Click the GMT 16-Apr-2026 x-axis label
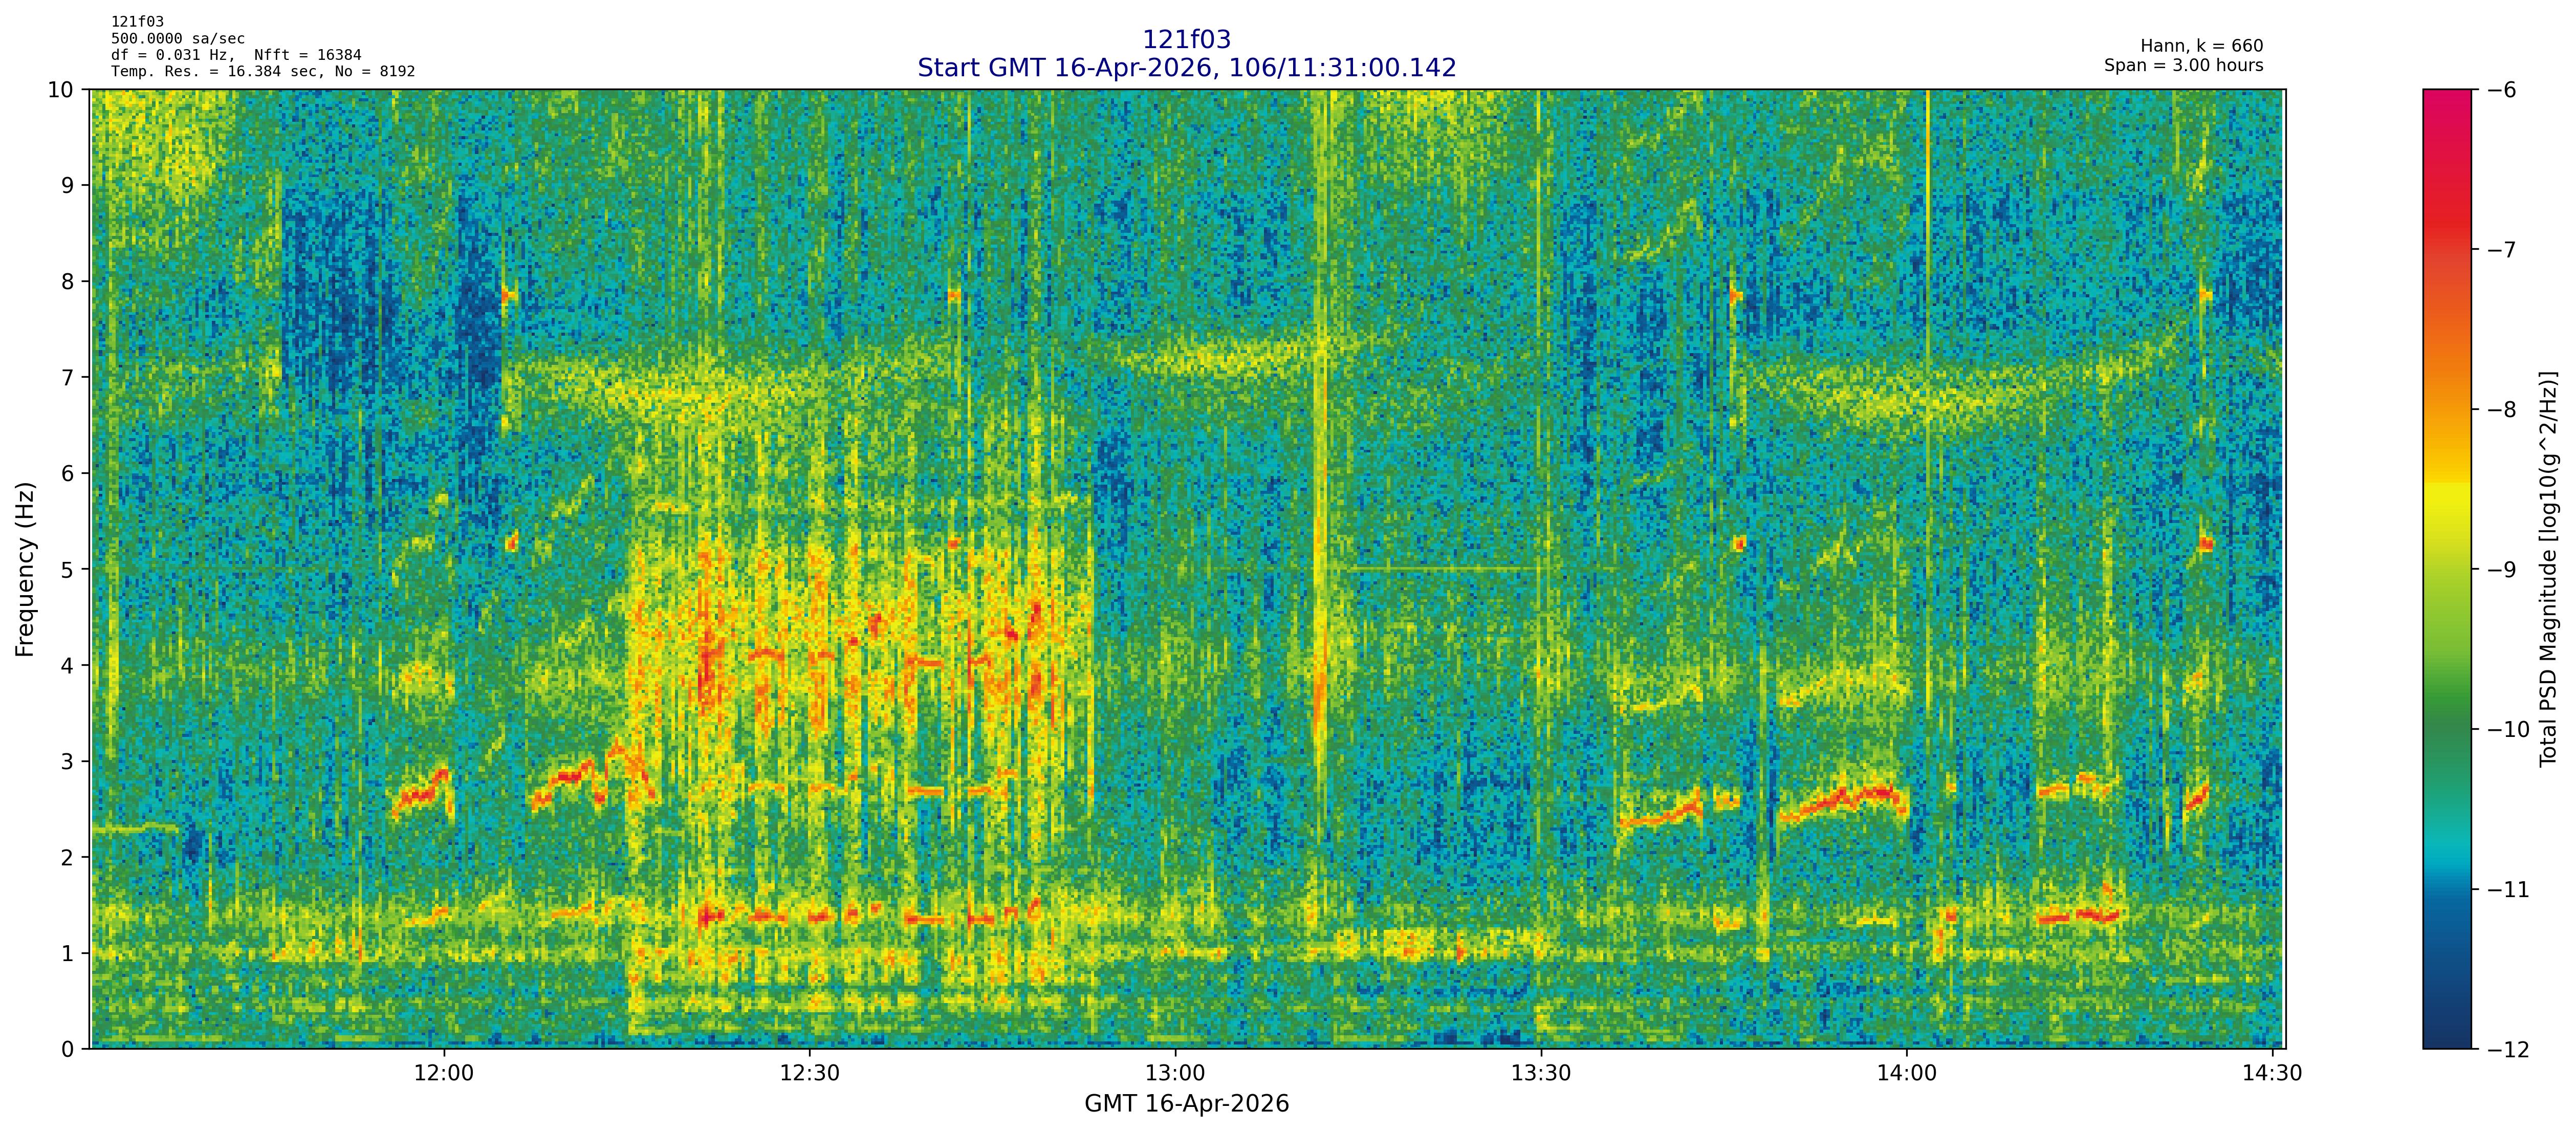The height and width of the screenshot is (1132, 2576). coord(1186,1104)
